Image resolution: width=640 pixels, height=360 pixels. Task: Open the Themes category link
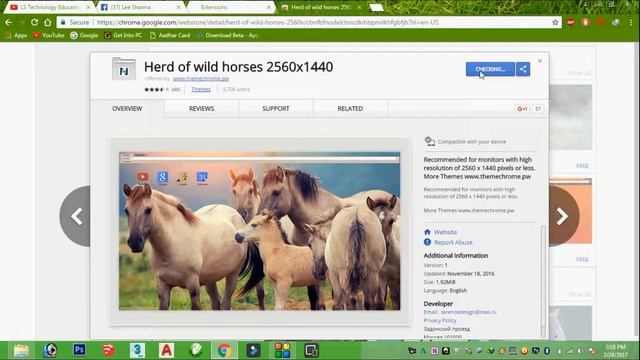point(201,89)
